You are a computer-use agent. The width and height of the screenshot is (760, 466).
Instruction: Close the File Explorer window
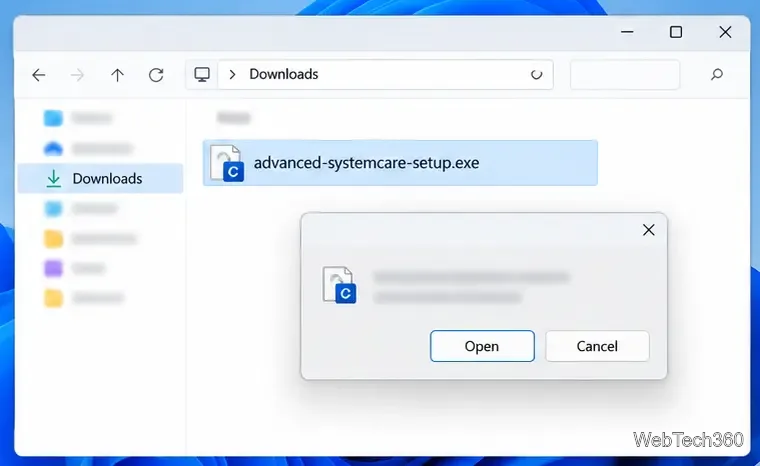pos(725,32)
